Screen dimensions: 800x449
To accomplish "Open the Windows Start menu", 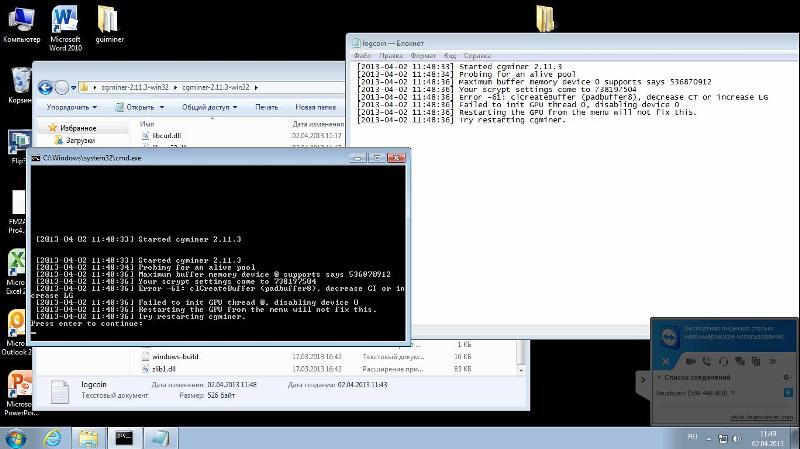I will coord(15,439).
